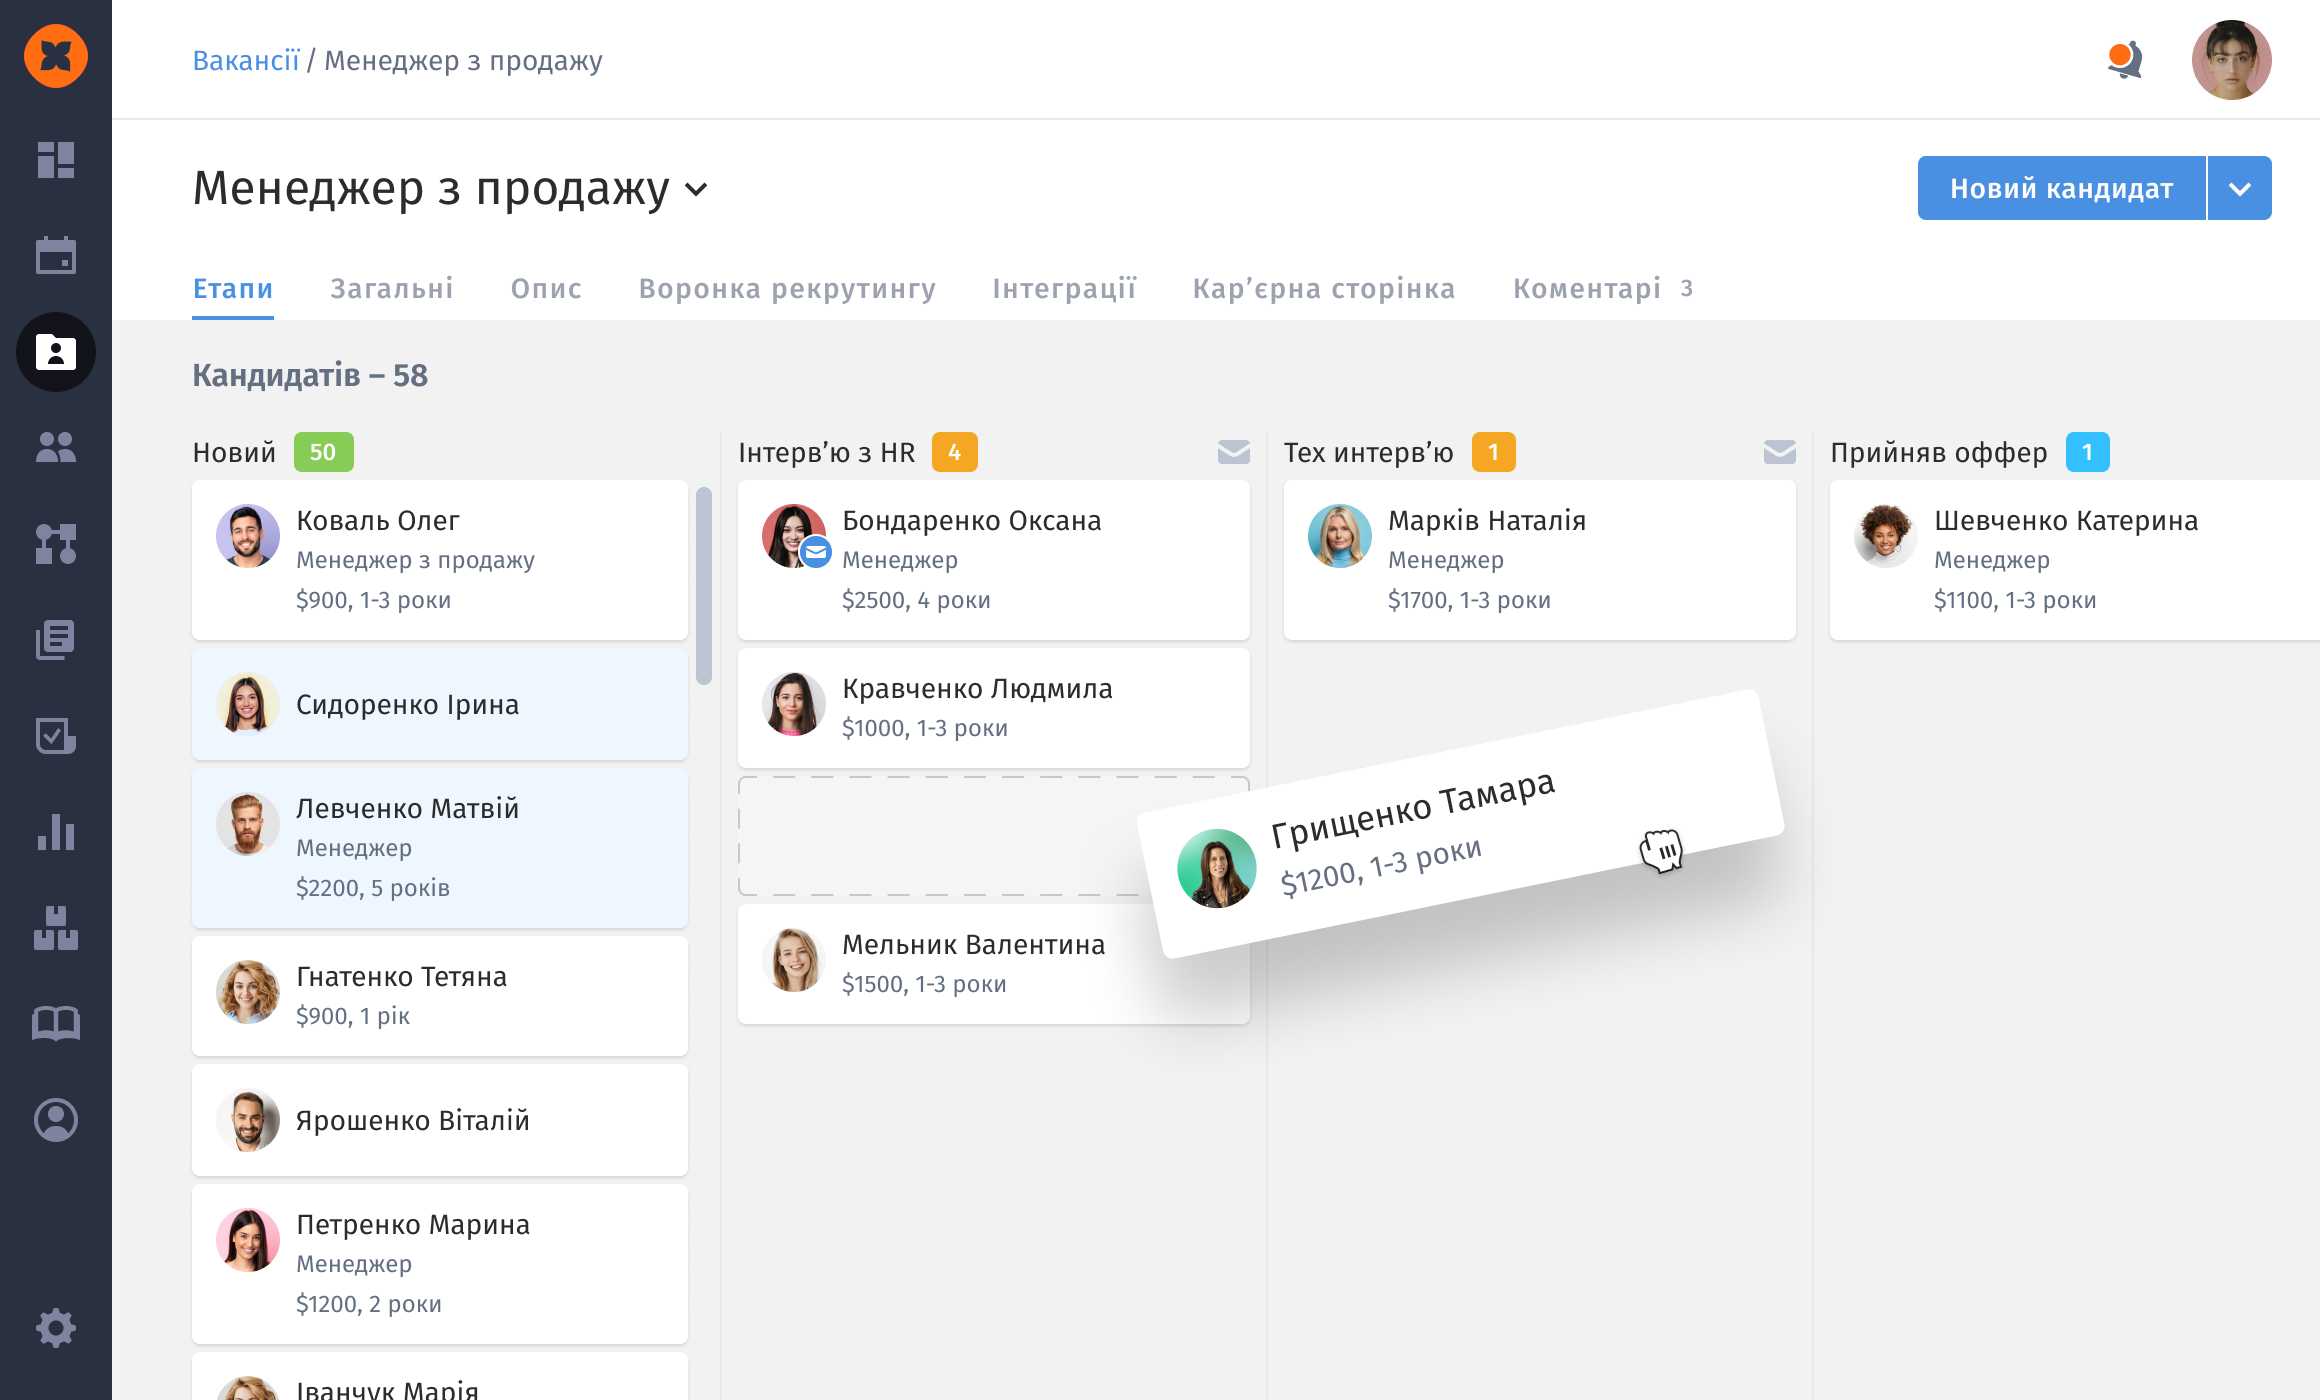
Task: Open the Коваль Олег candidate card
Action: pyautogui.click(x=440, y=560)
